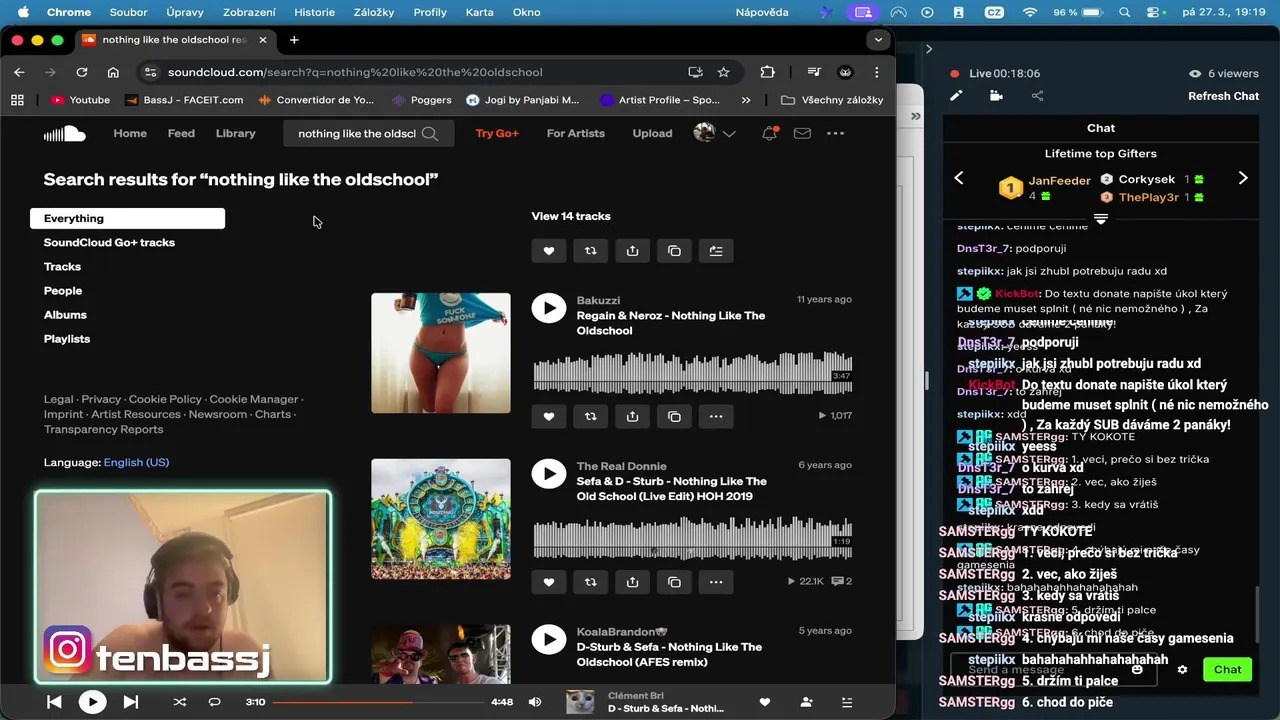Play the current track in the bottom player
This screenshot has height=720, width=1280.
[x=92, y=702]
